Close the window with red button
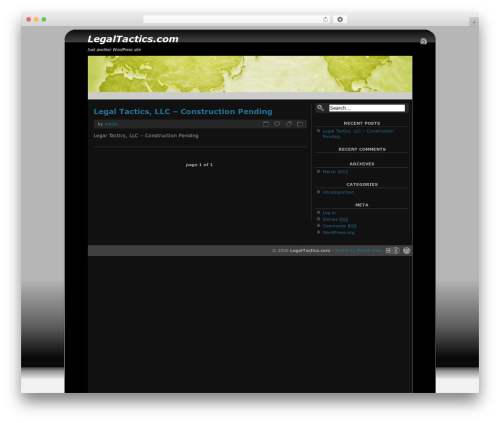 tap(29, 20)
